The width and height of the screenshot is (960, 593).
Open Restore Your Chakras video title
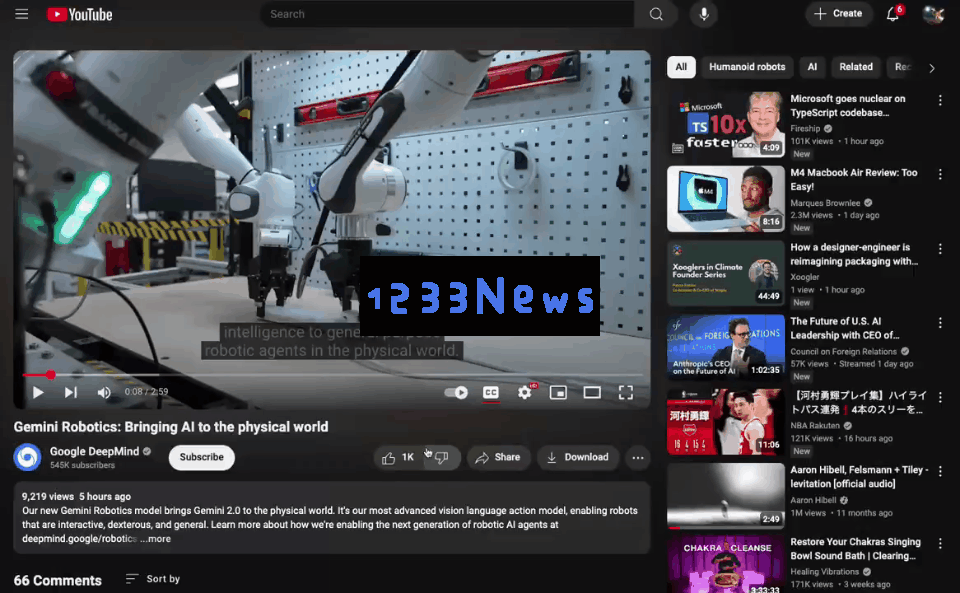click(x=855, y=549)
